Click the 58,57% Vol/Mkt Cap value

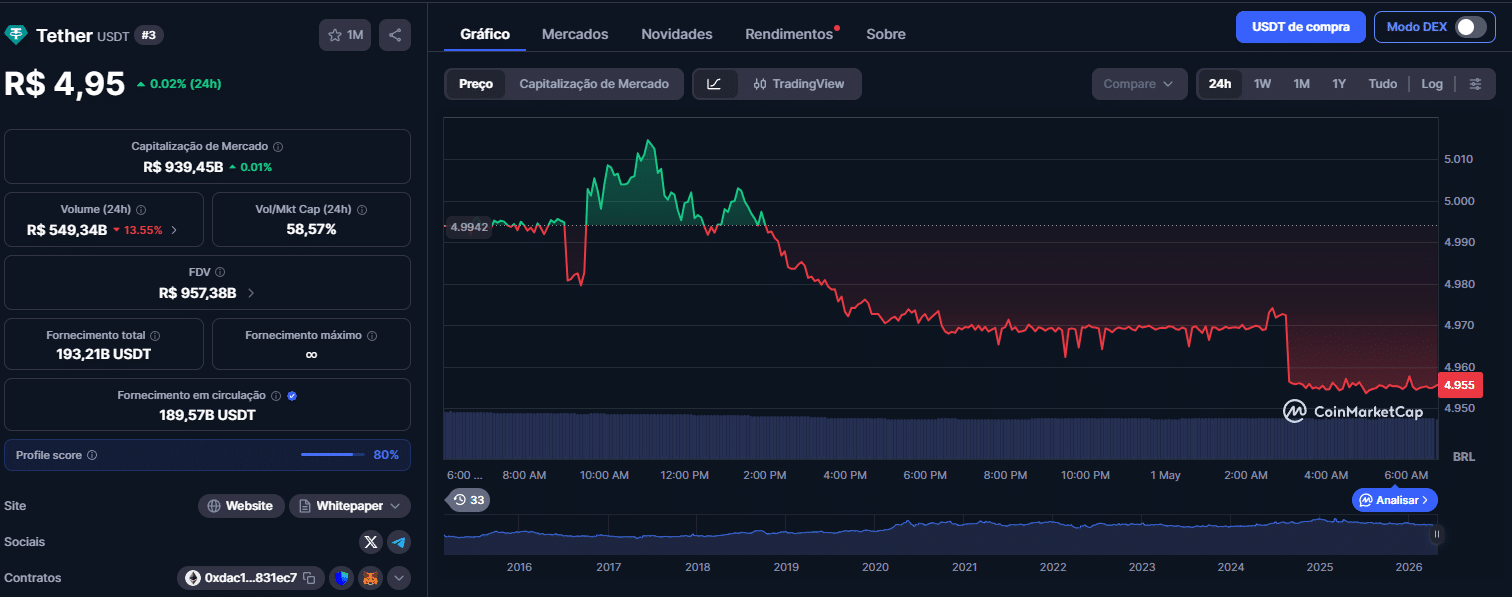pos(311,229)
